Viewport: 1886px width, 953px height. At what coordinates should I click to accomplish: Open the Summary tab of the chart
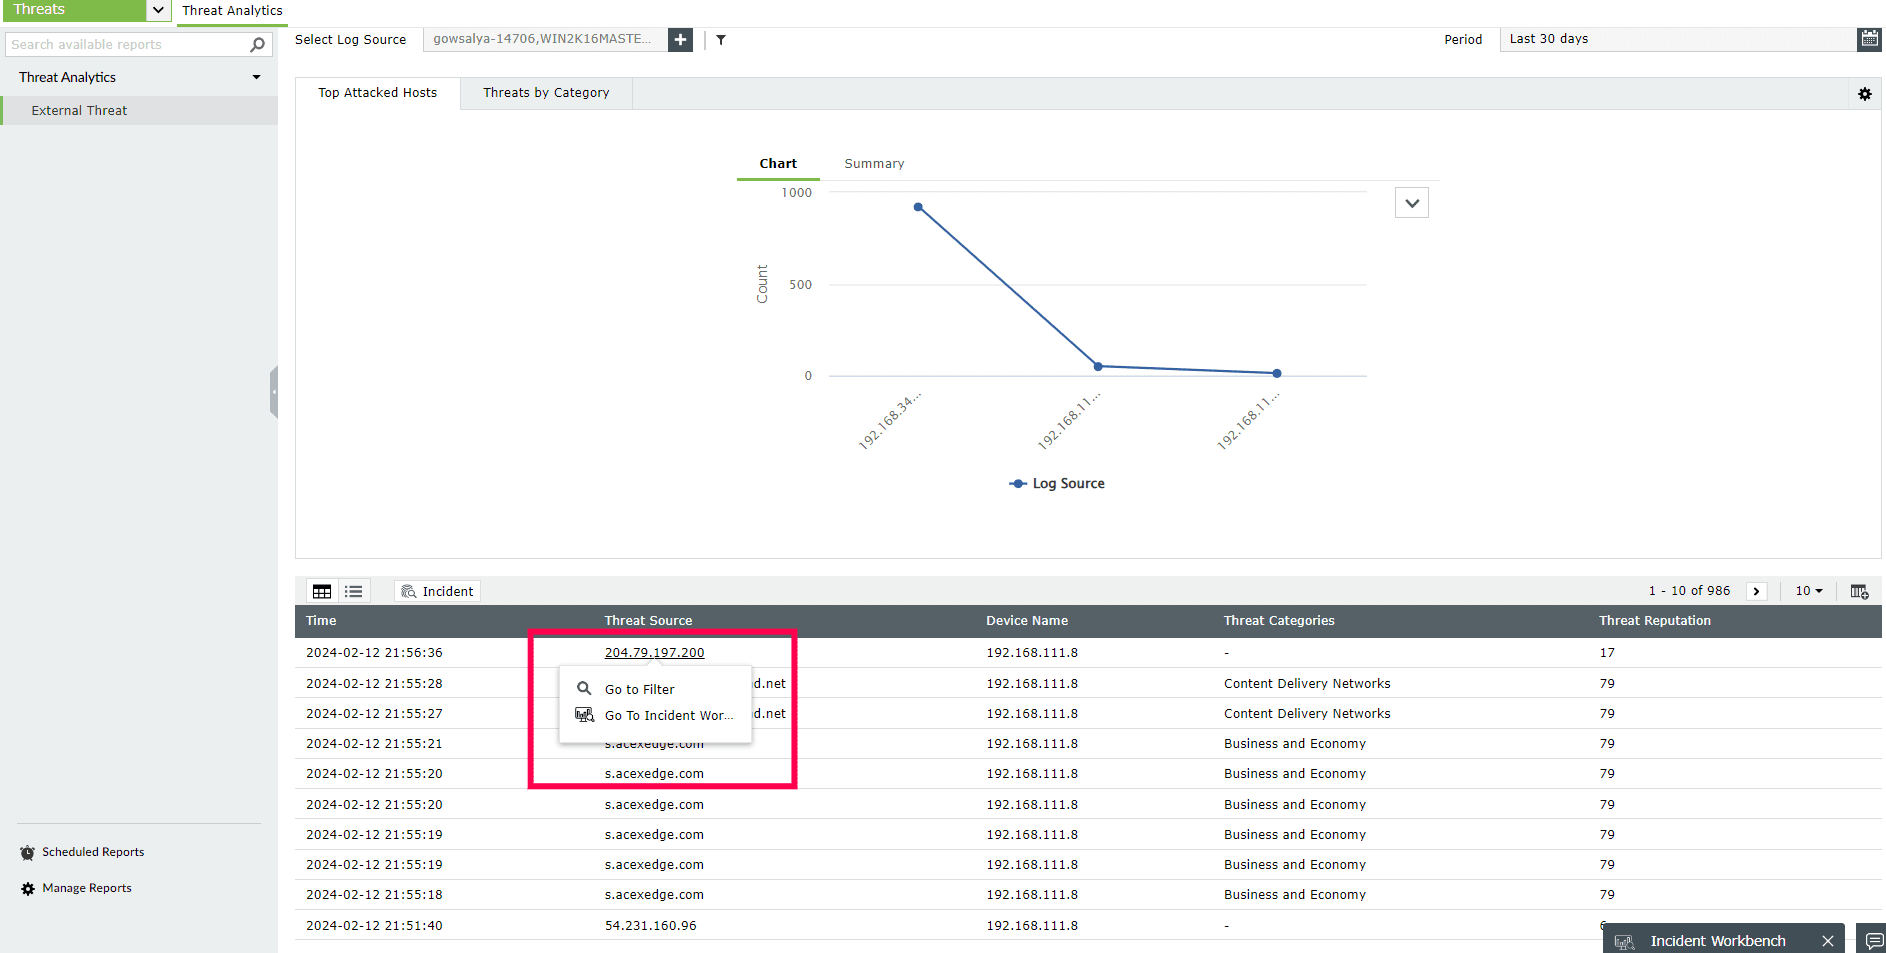tap(873, 163)
